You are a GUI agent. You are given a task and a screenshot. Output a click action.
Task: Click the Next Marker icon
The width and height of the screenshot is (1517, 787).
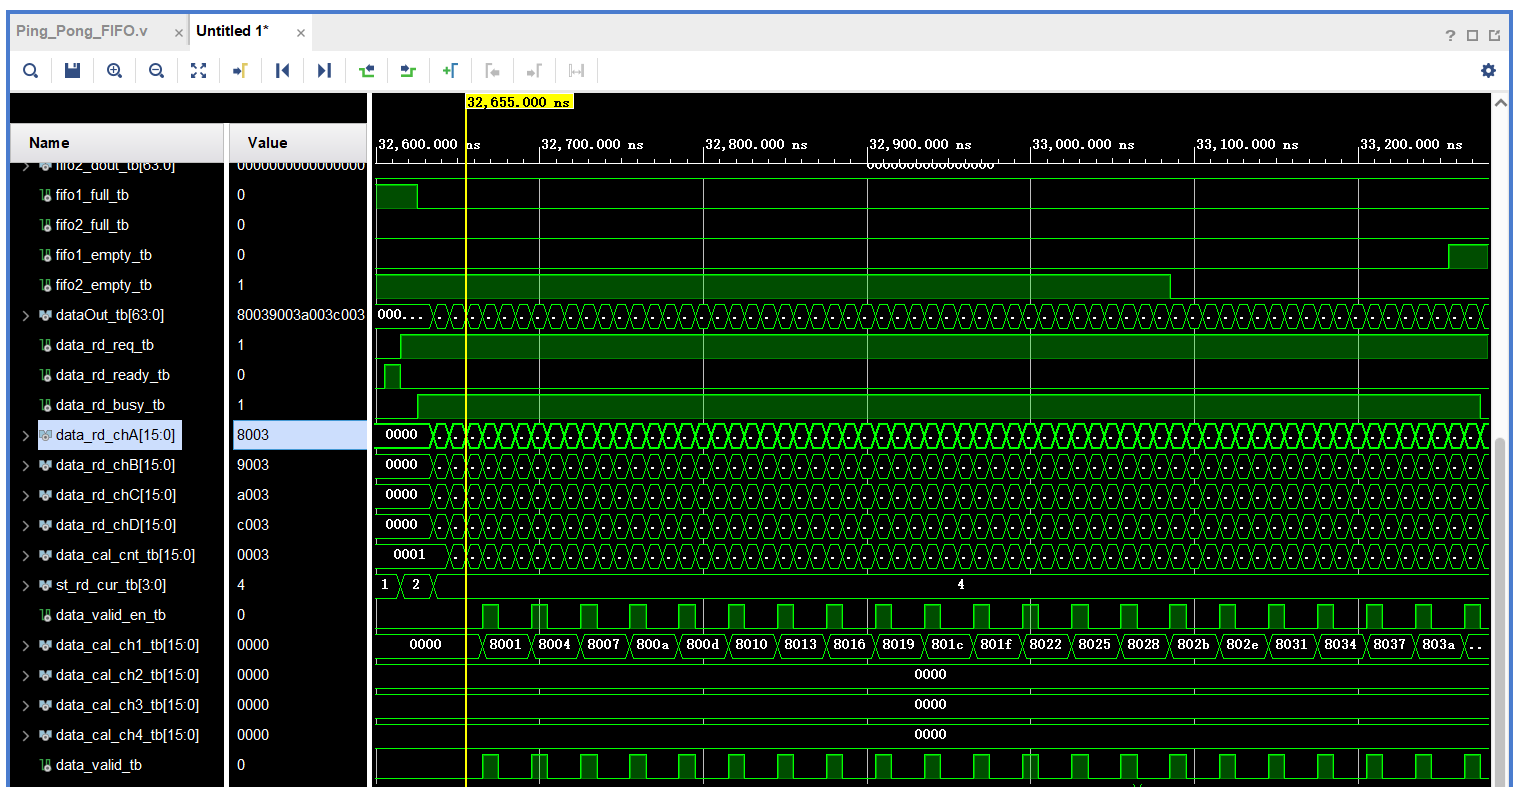point(534,70)
